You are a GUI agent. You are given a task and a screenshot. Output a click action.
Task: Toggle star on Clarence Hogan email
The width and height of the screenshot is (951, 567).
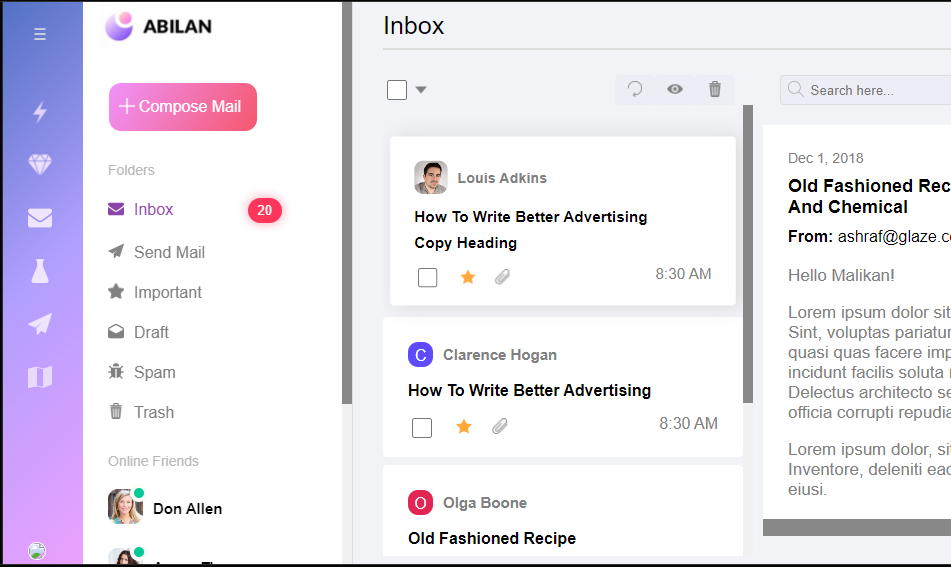pyautogui.click(x=464, y=426)
